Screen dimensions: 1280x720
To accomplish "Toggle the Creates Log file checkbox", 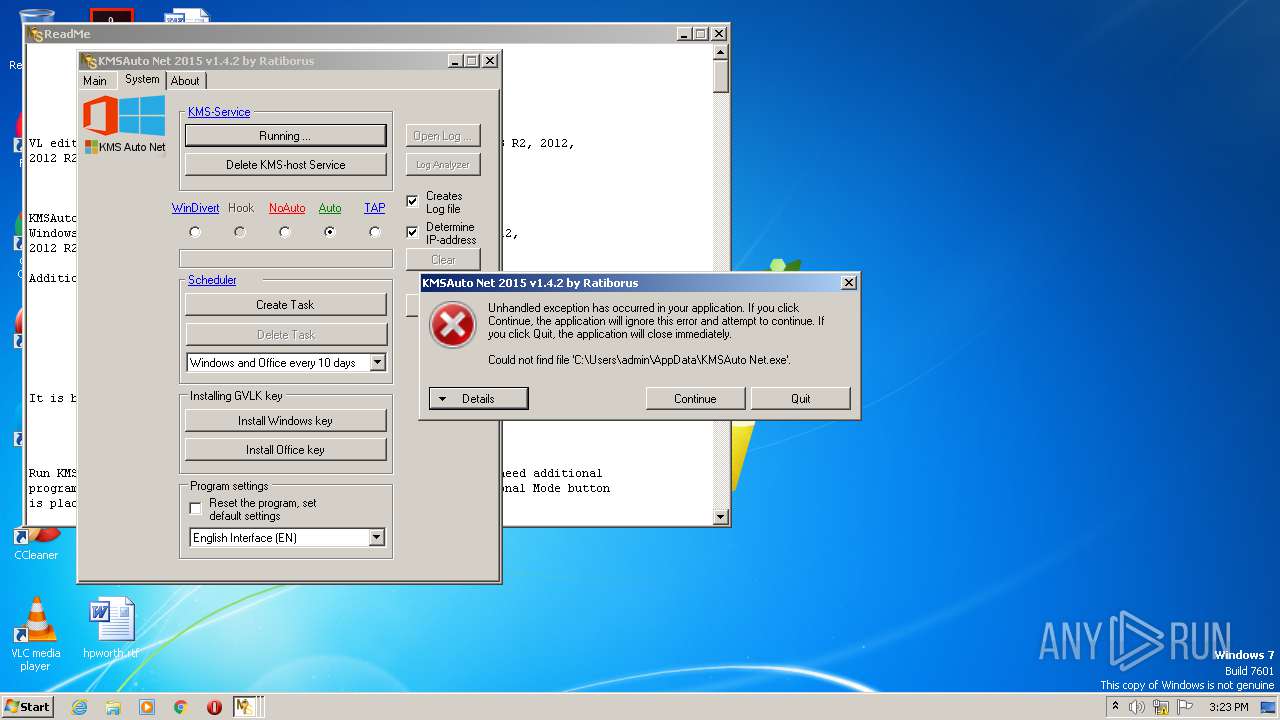I will 412,201.
